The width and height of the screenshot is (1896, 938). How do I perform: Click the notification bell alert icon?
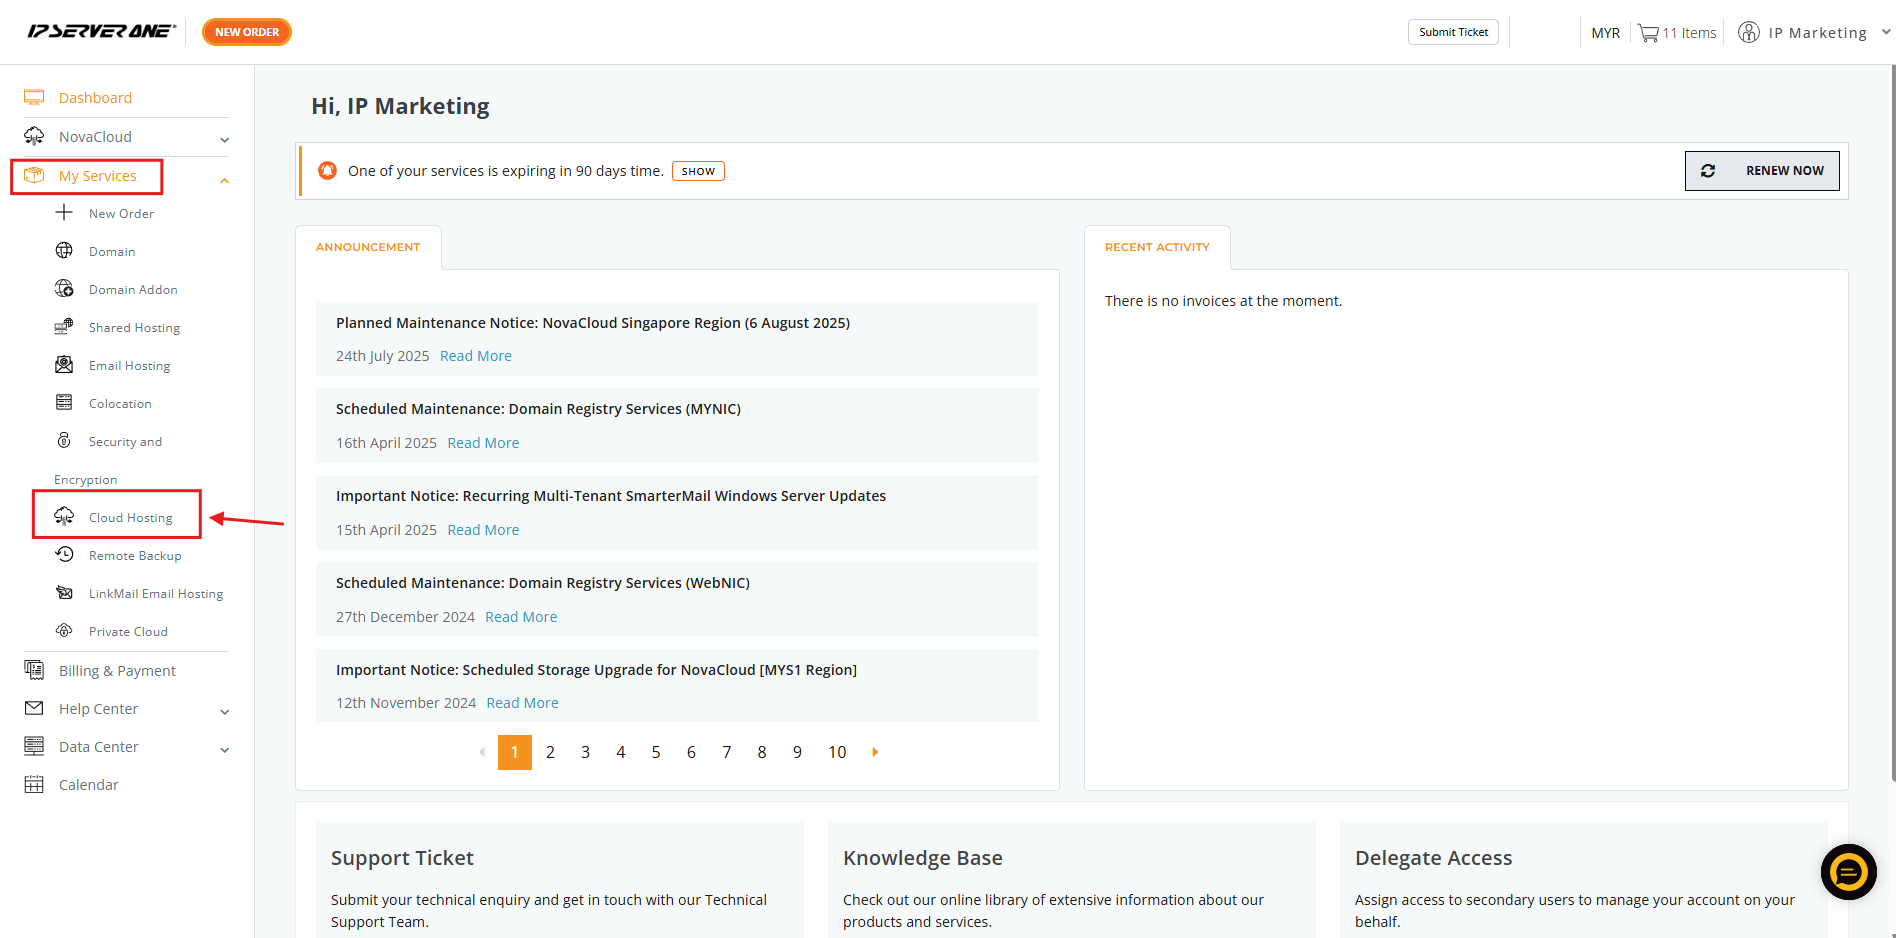pyautogui.click(x=327, y=171)
